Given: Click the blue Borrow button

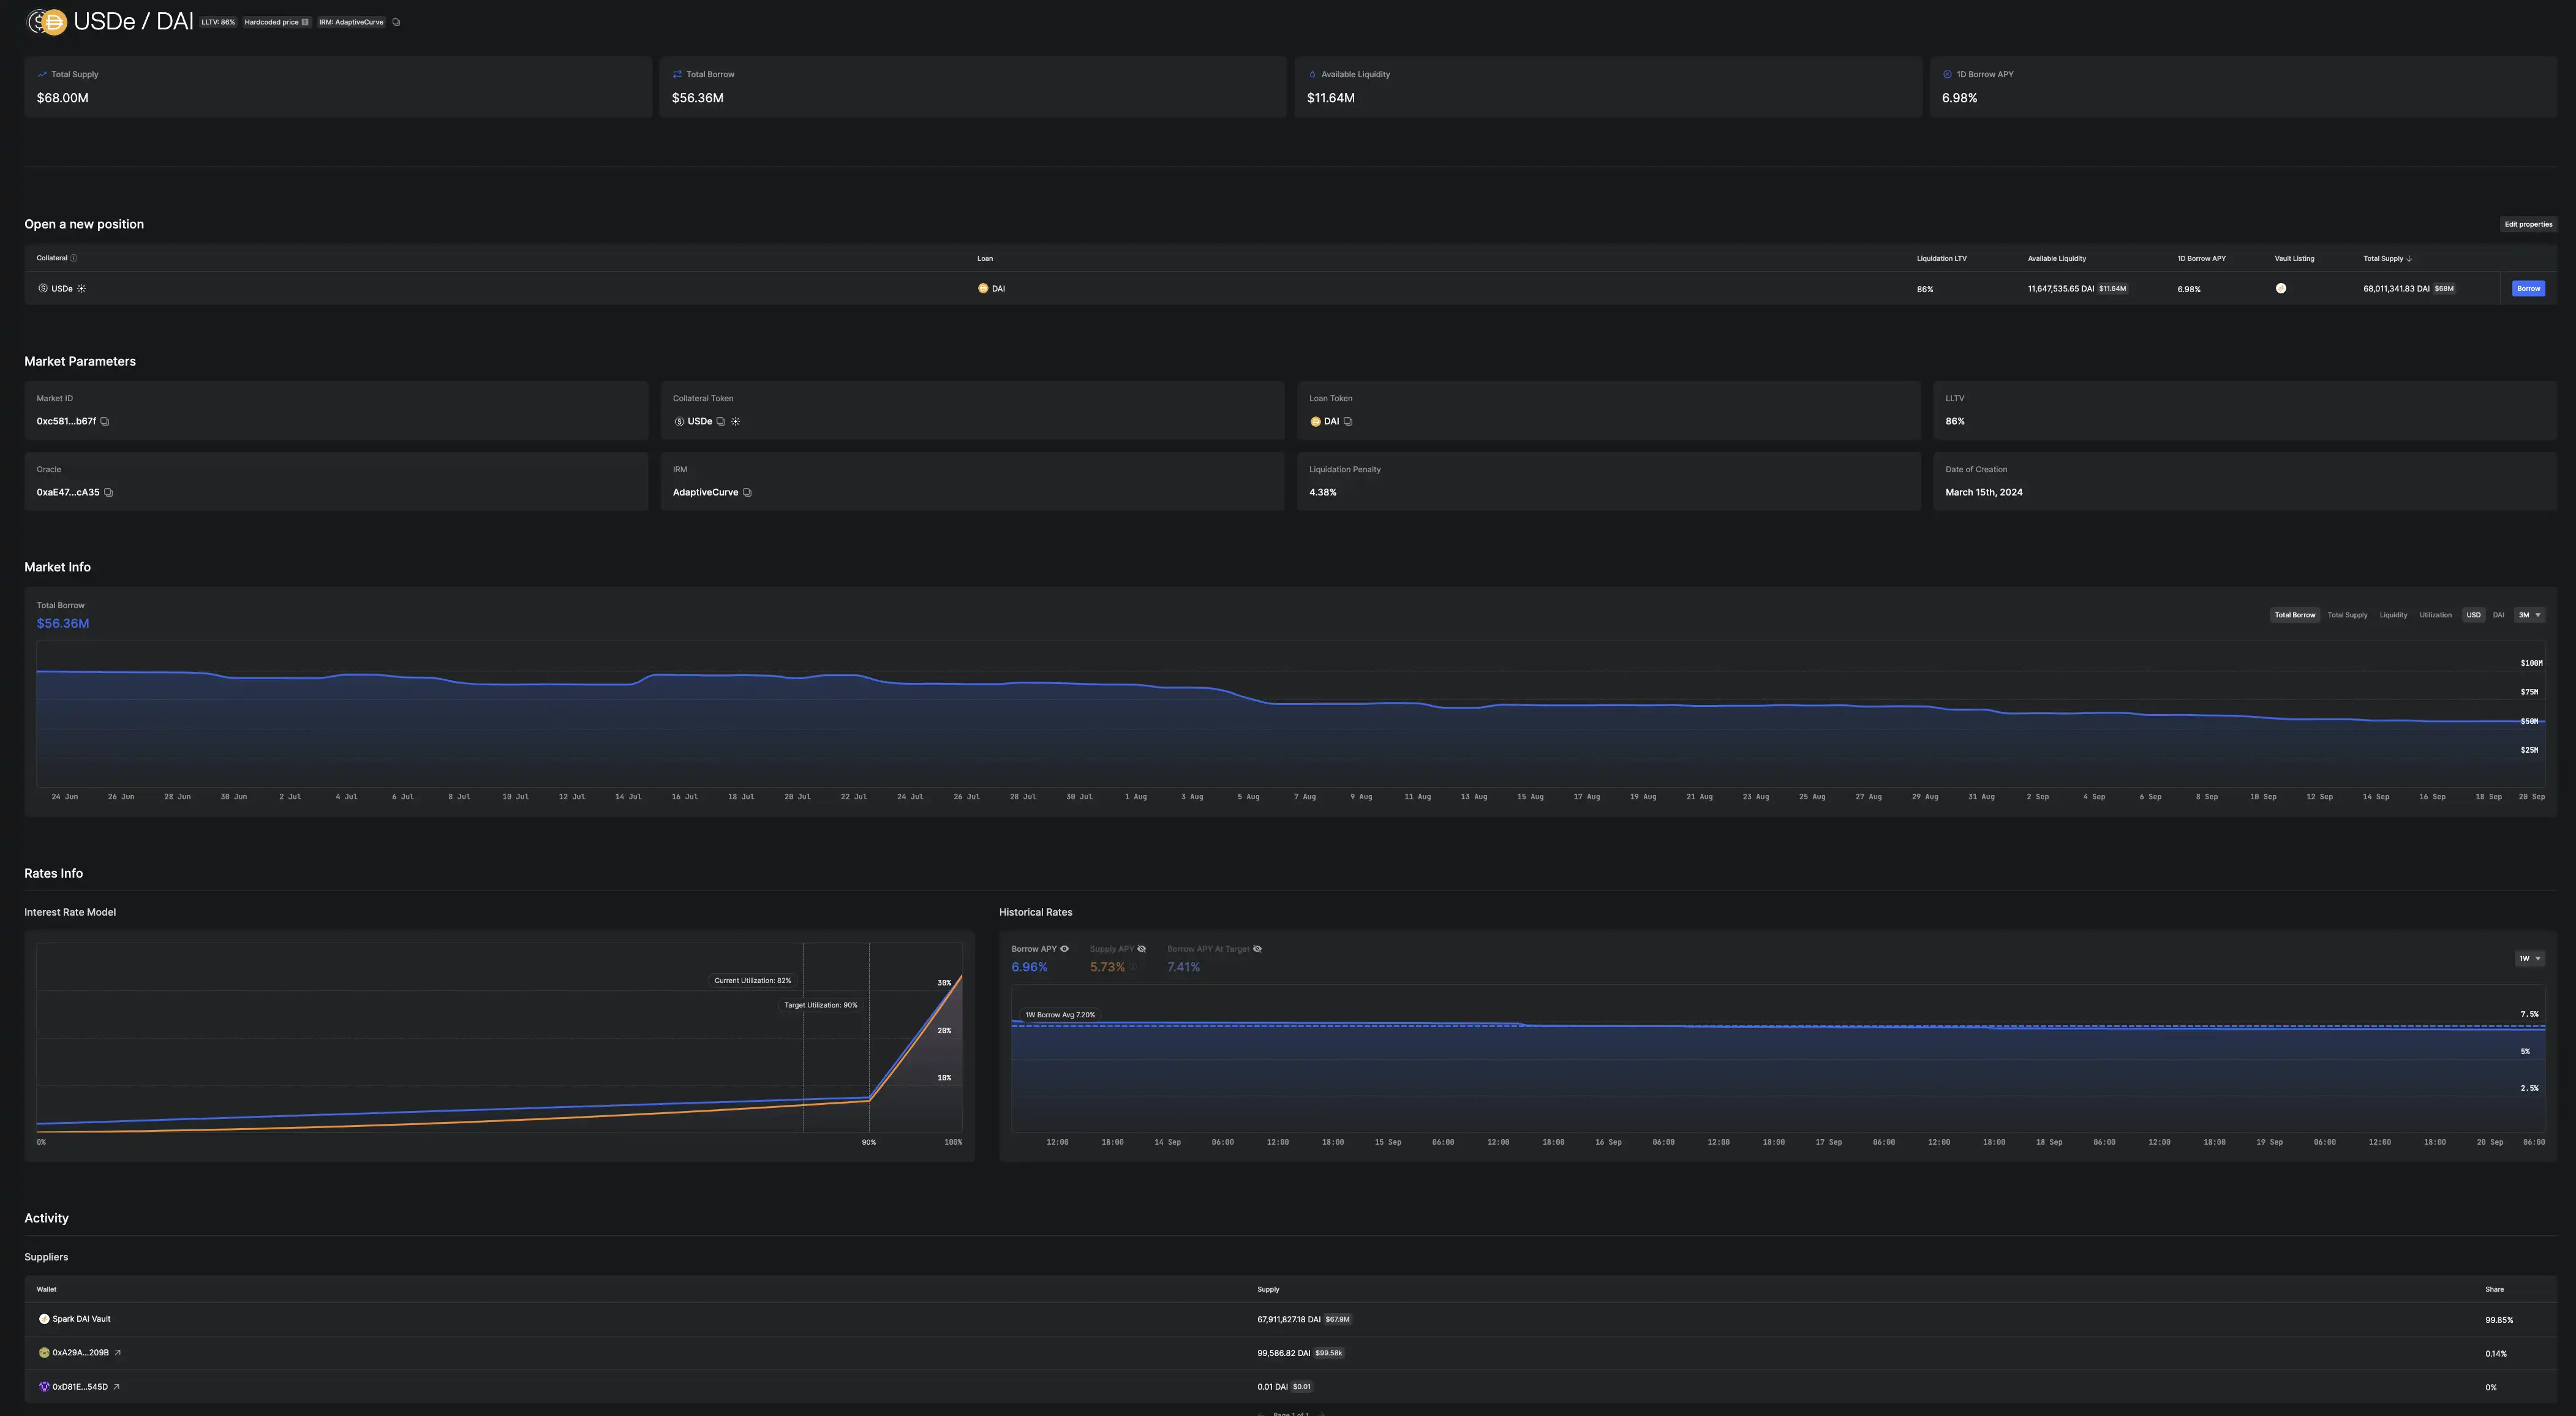Looking at the screenshot, I should (x=2528, y=288).
